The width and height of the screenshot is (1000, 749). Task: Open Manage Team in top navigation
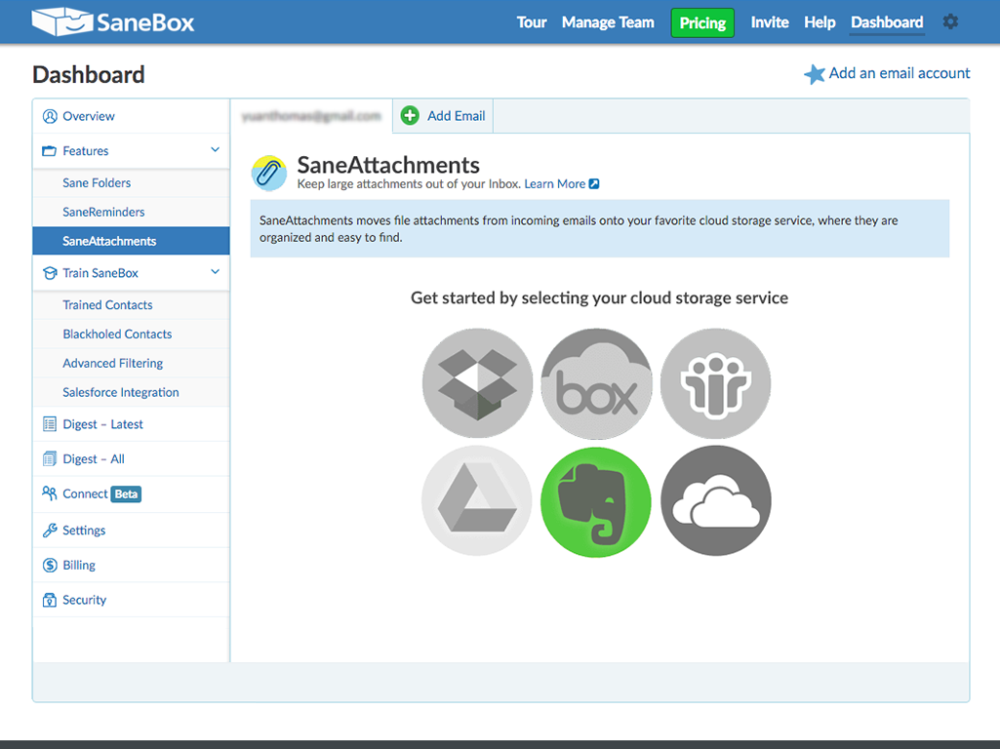point(608,22)
